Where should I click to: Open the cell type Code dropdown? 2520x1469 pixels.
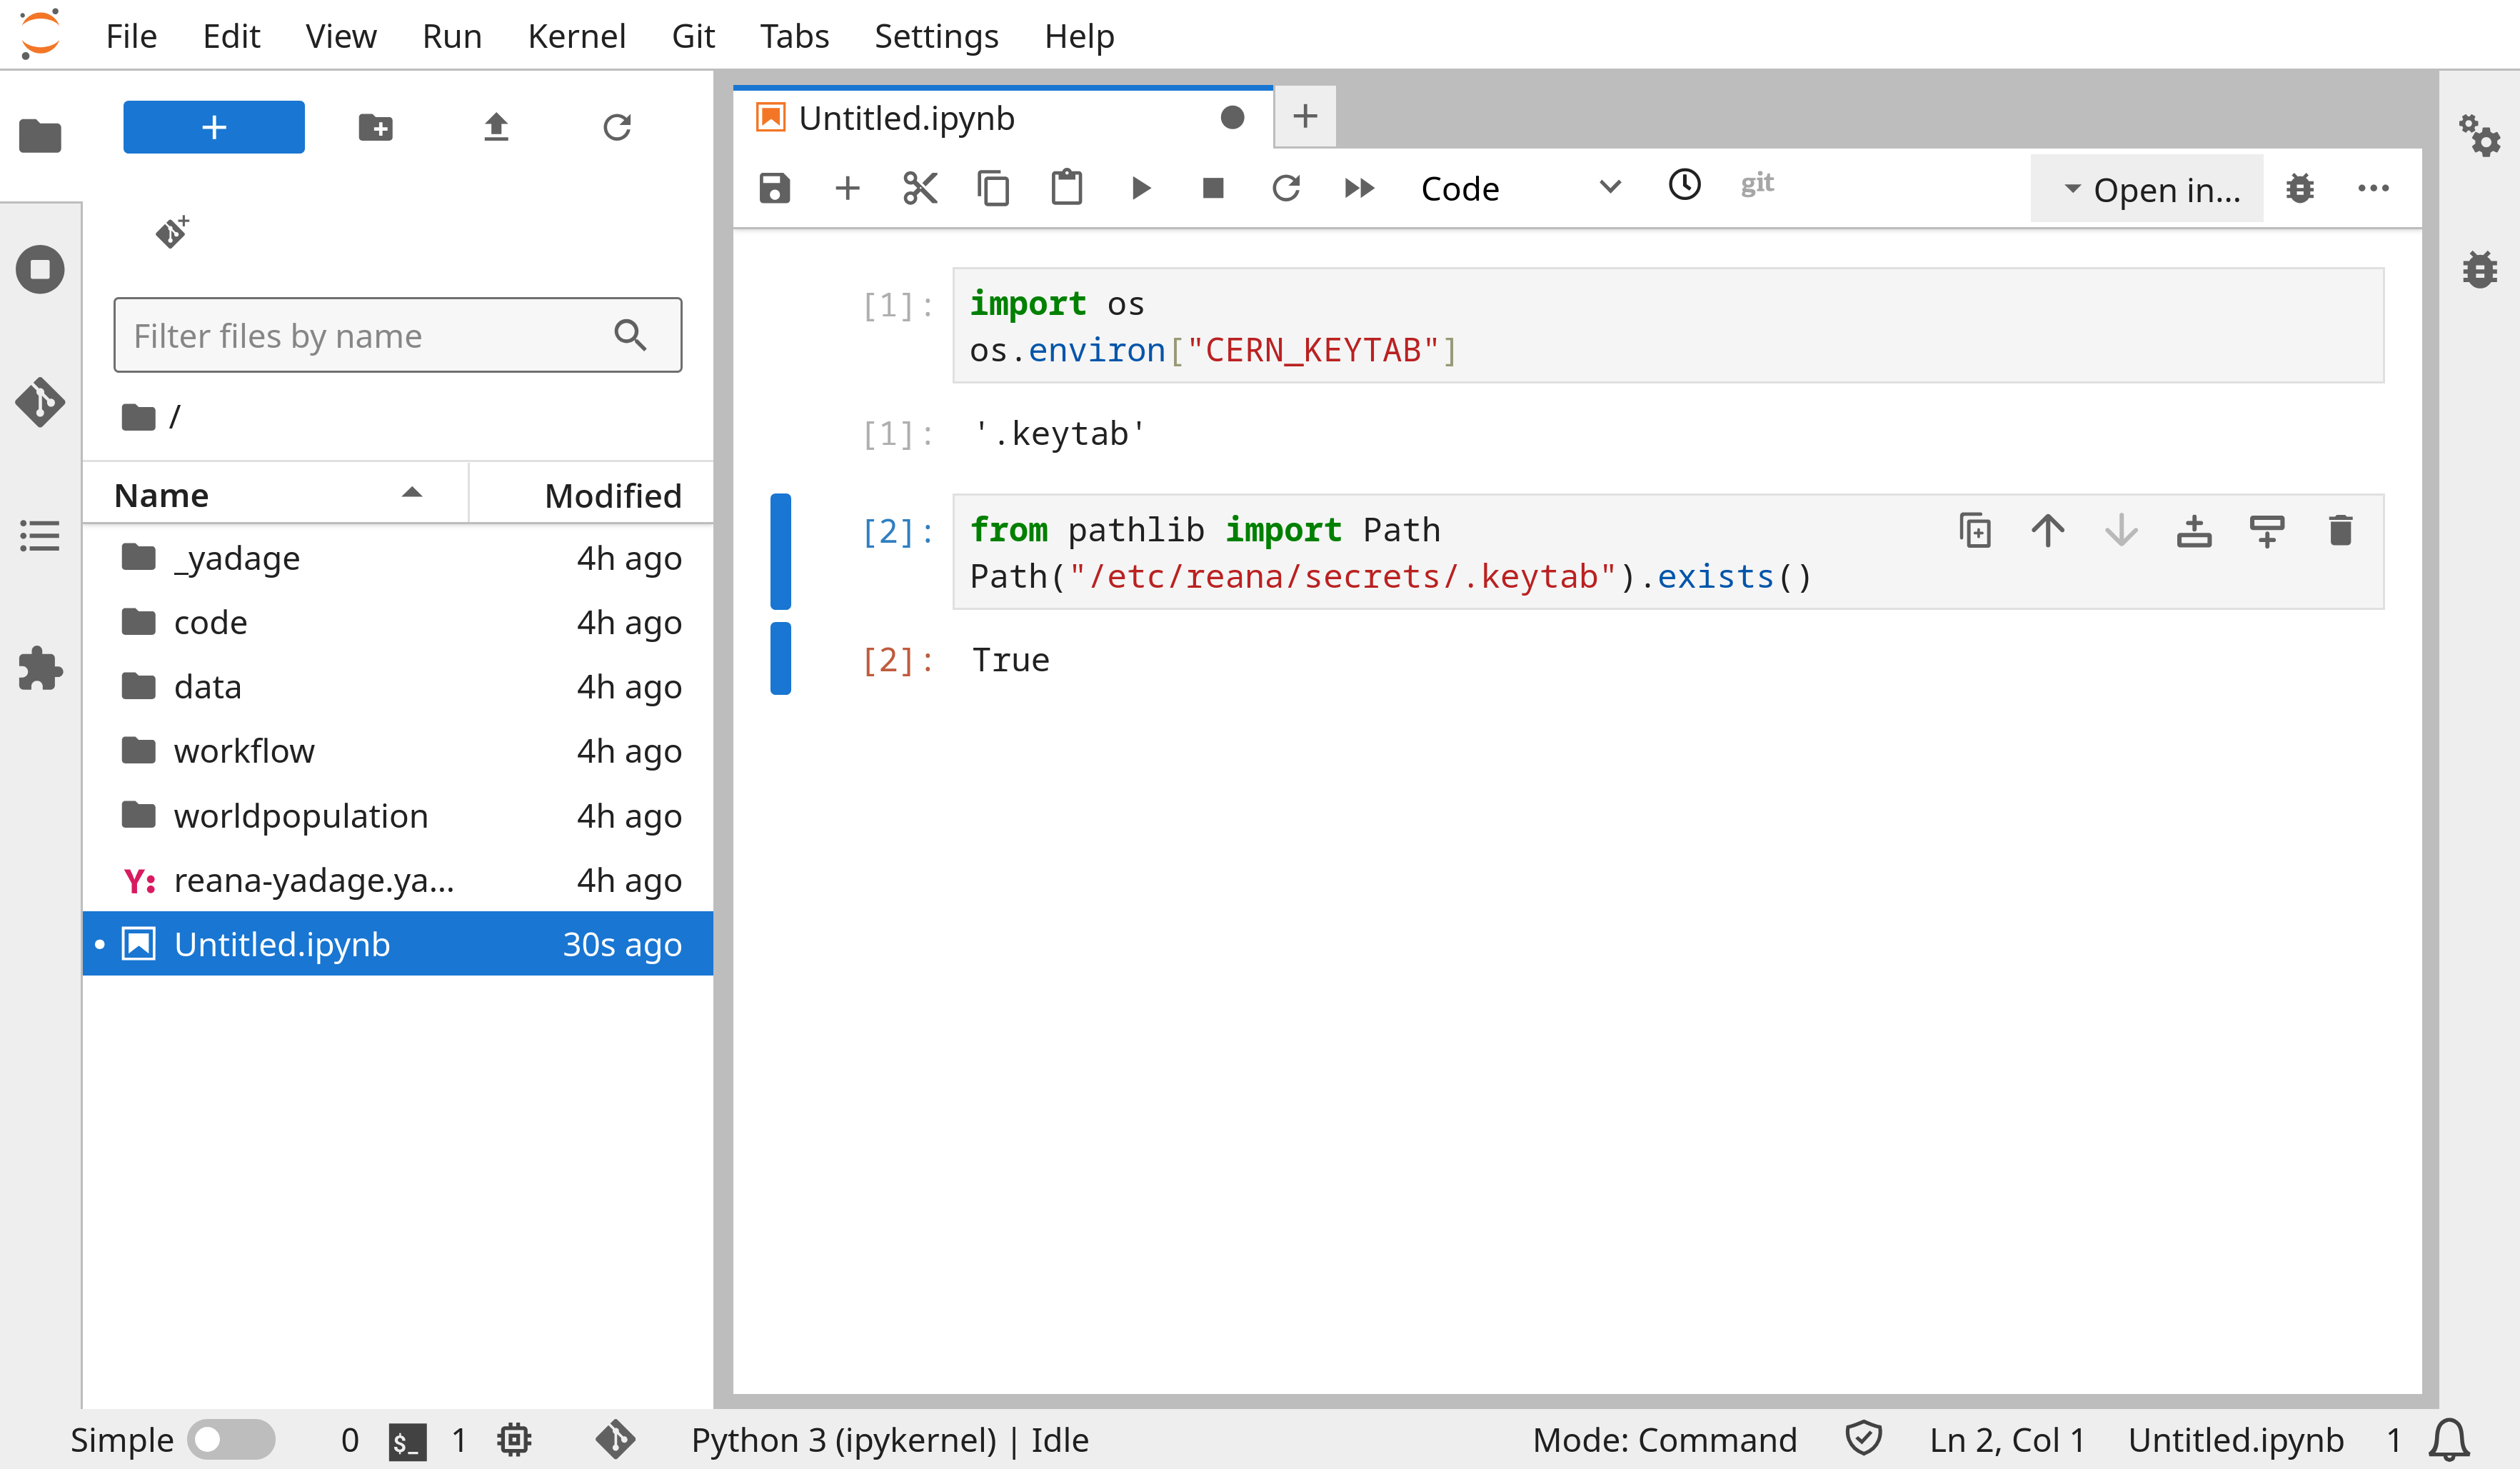[x=1520, y=188]
